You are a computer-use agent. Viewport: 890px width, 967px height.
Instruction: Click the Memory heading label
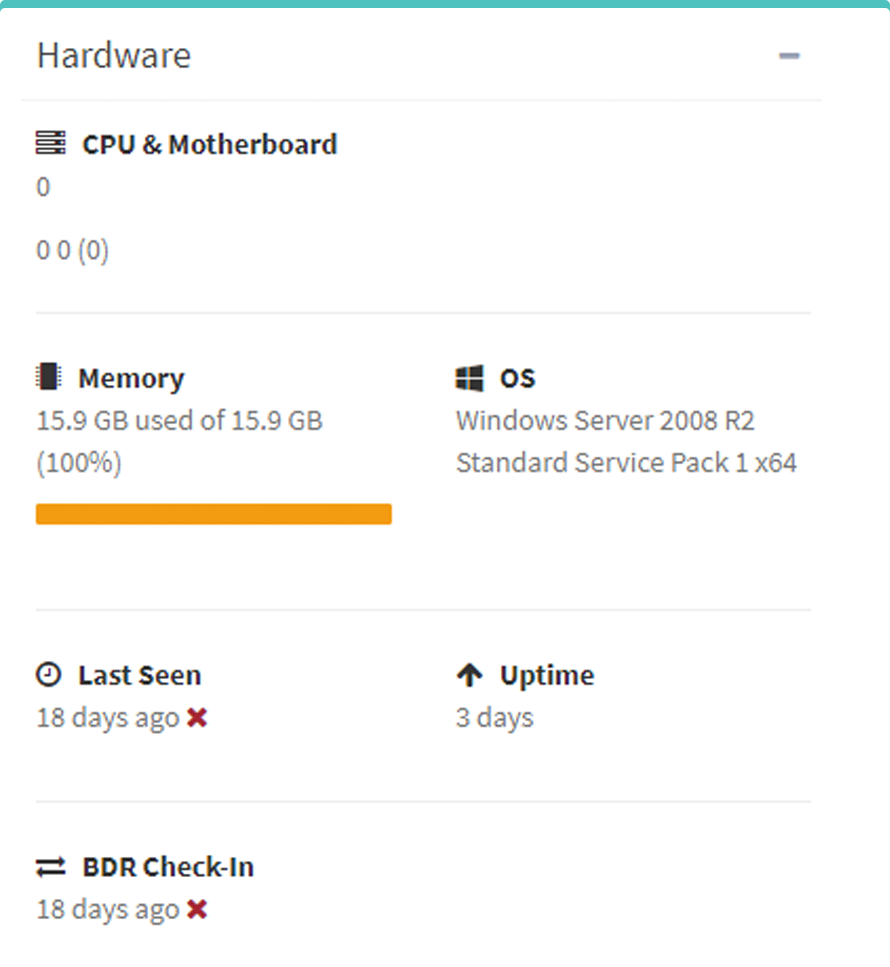tap(131, 379)
